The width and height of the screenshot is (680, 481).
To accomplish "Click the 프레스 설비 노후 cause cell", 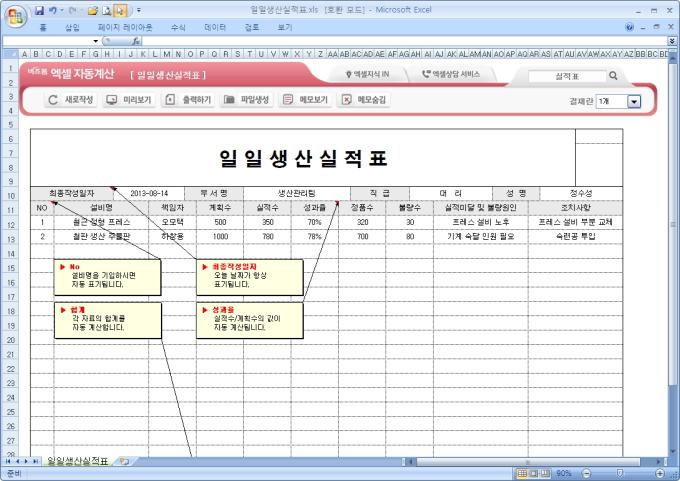I will click(481, 222).
